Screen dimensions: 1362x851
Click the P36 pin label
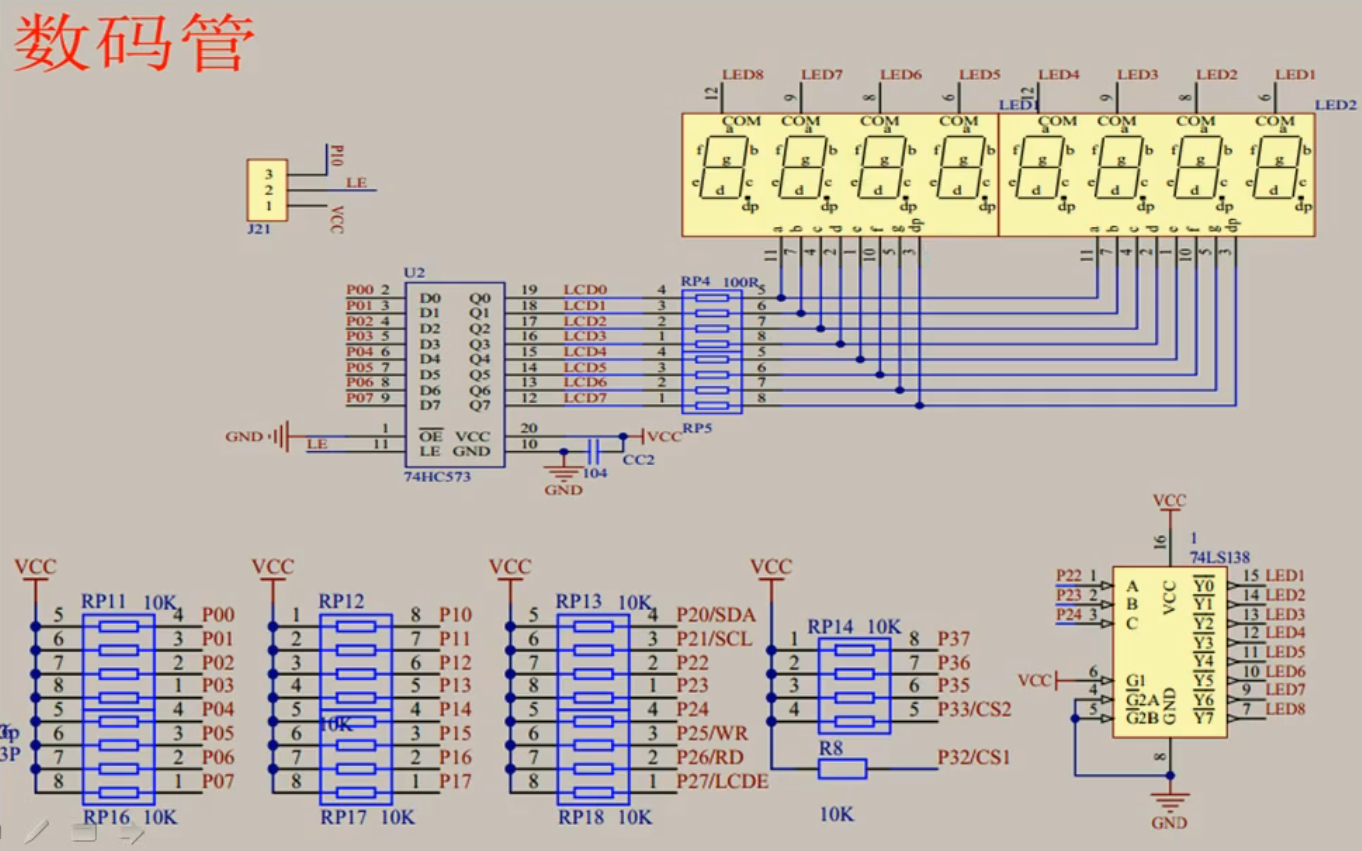pos(954,662)
